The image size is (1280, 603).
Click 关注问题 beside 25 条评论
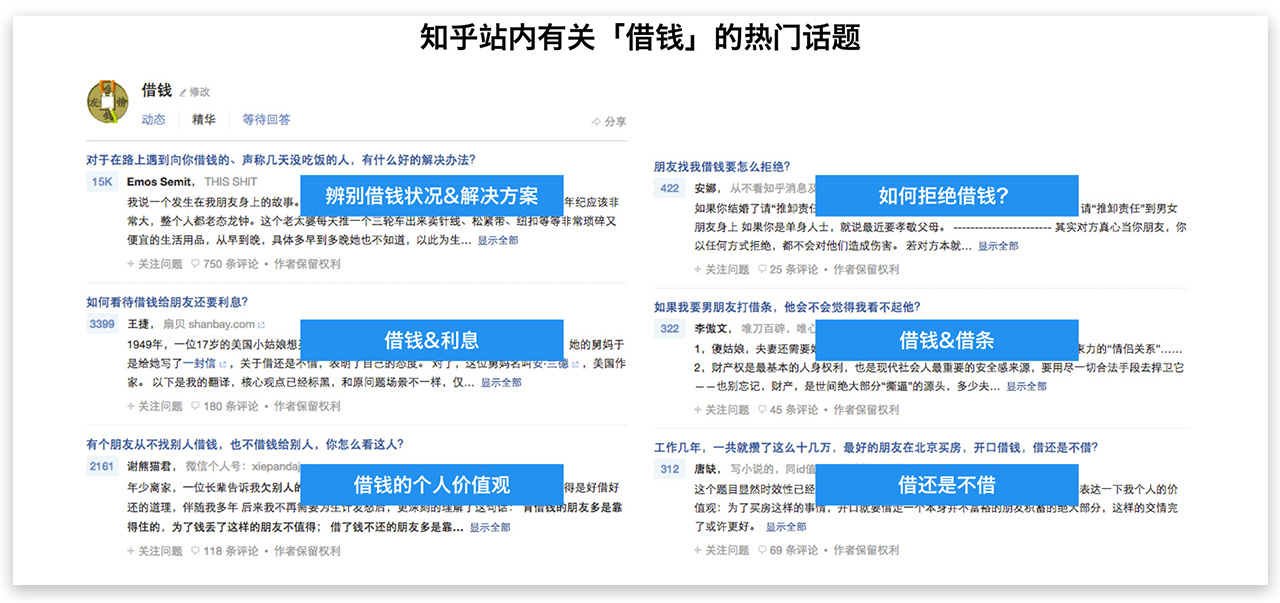pyautogui.click(x=722, y=269)
